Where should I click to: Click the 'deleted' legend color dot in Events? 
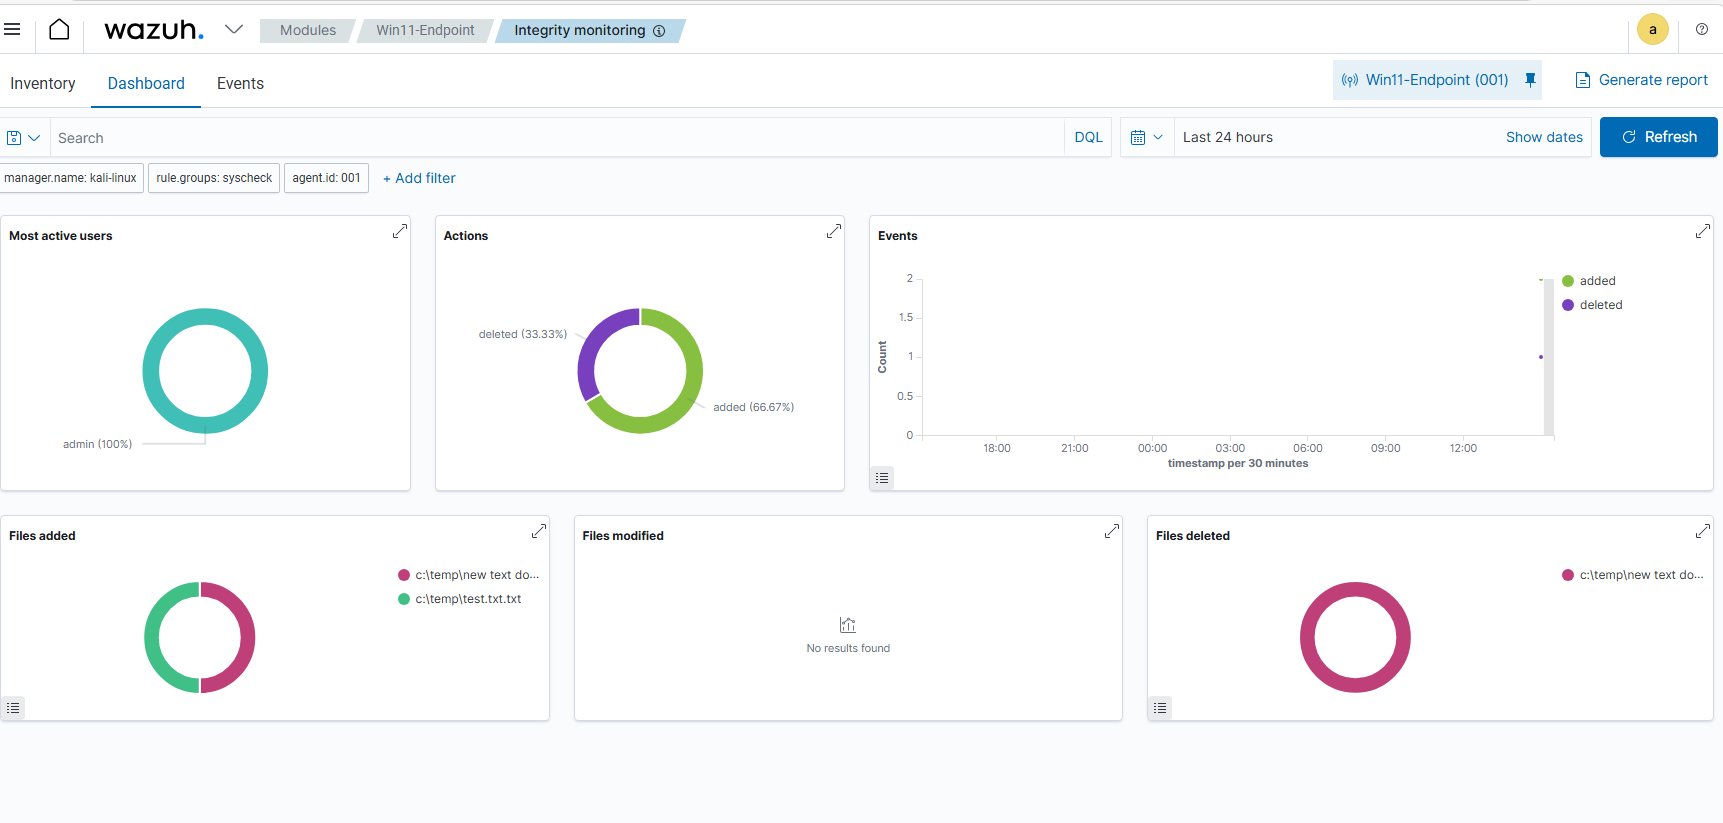(1568, 305)
